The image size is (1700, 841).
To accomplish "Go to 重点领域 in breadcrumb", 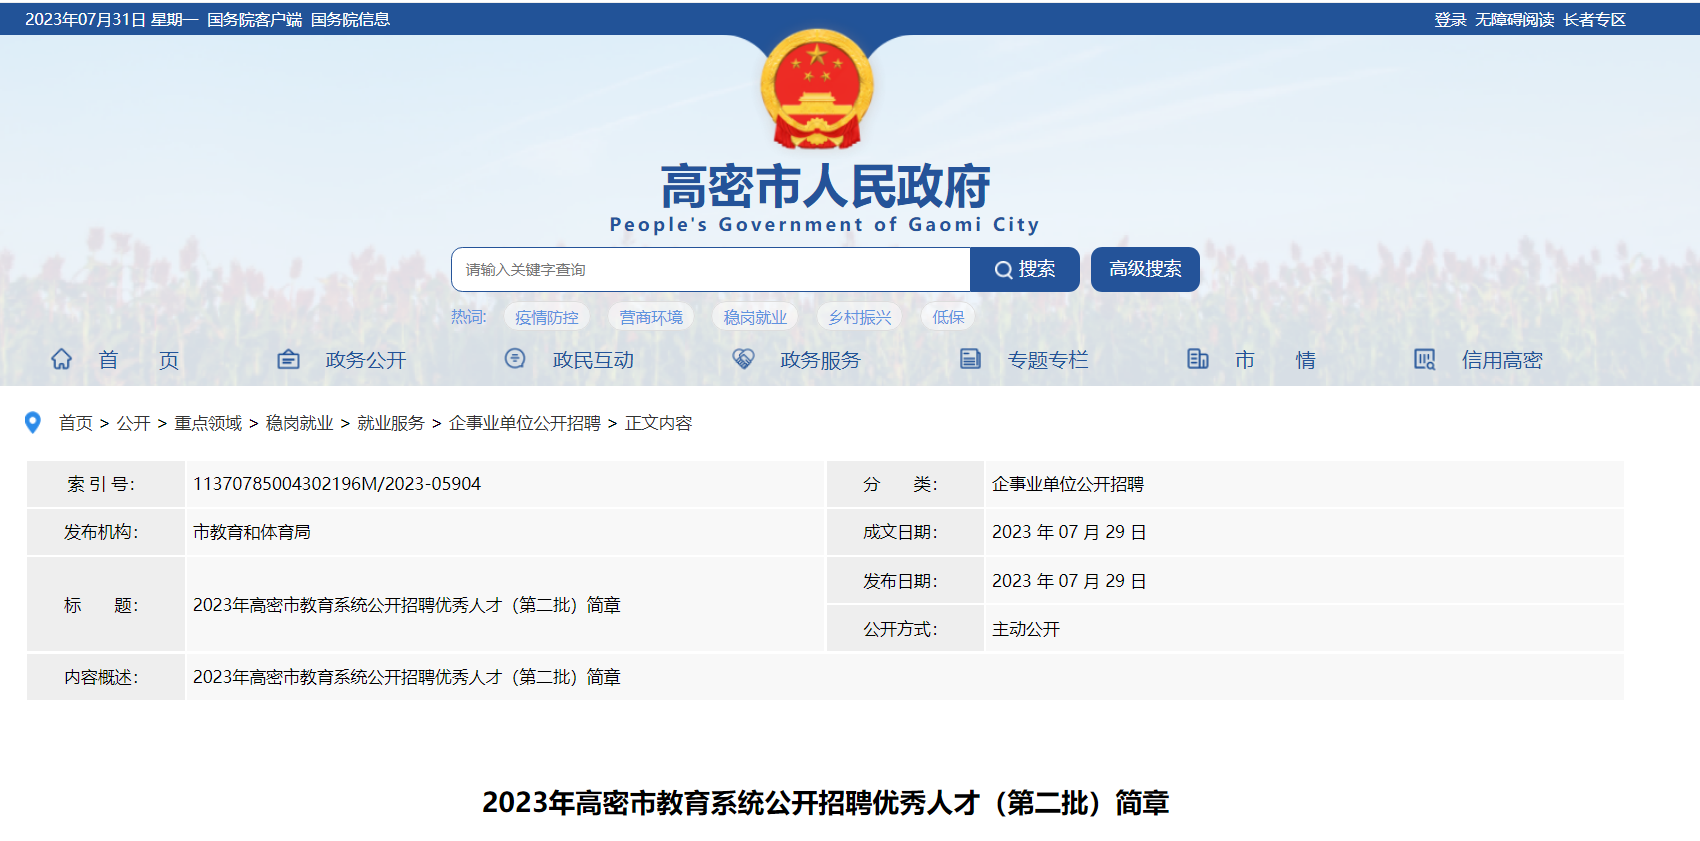I will [x=208, y=423].
